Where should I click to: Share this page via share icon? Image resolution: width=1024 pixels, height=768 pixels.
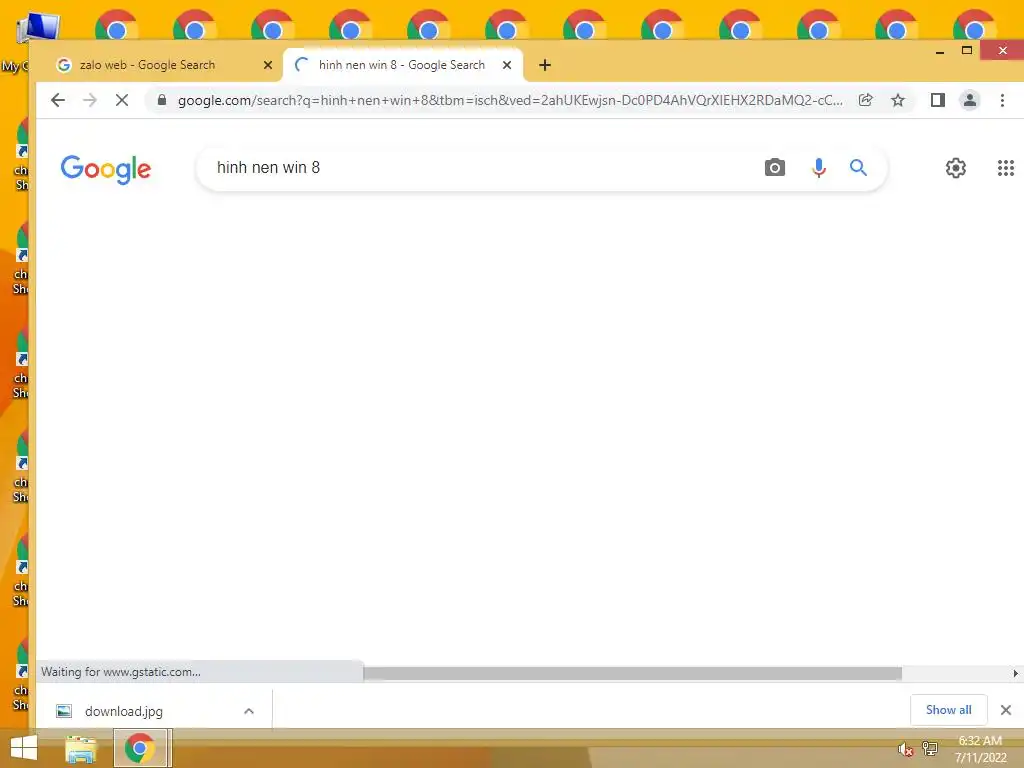[865, 100]
